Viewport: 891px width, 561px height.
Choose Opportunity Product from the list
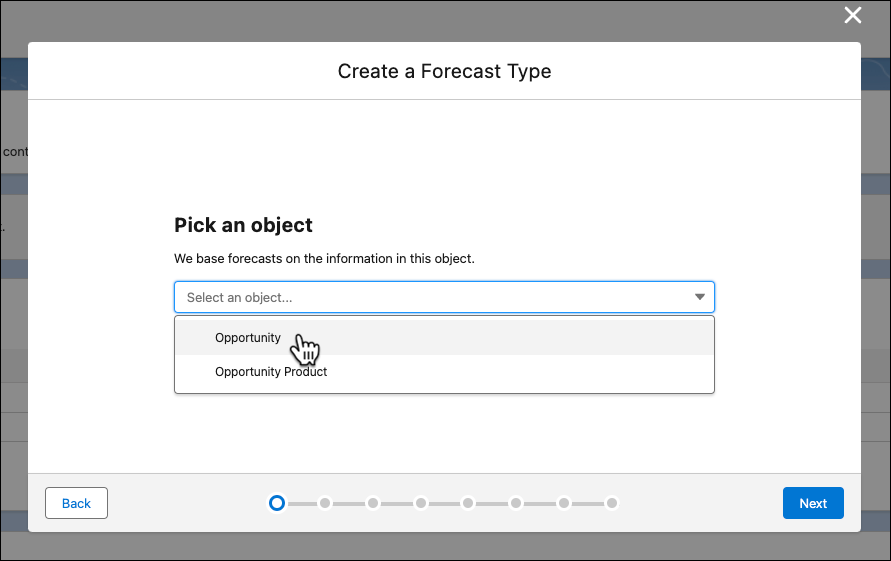pos(444,372)
